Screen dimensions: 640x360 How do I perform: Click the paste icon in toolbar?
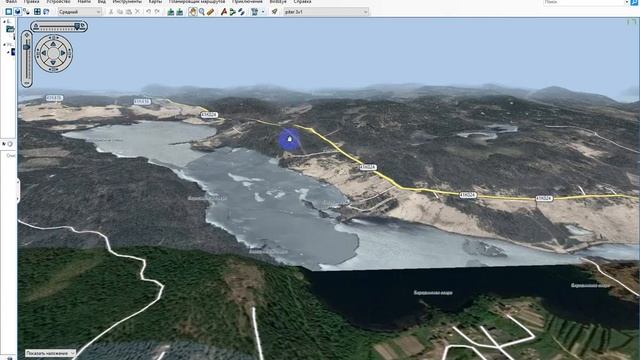(x=129, y=12)
